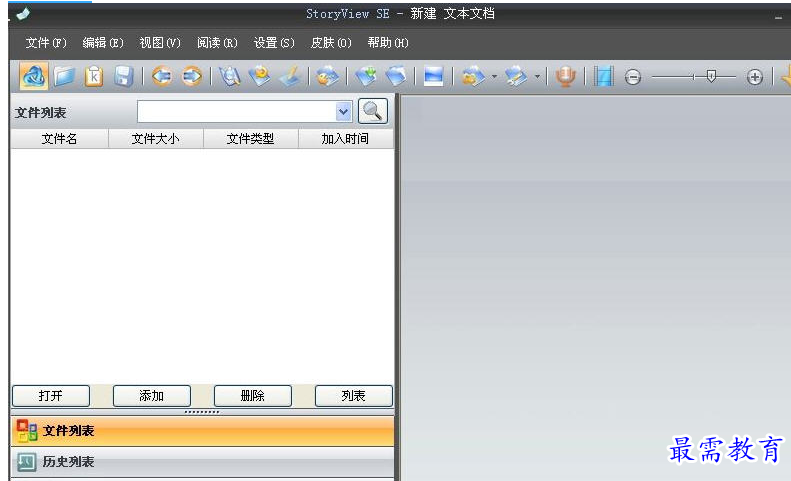The height and width of the screenshot is (481, 791).
Task: Increase zoom with the plus icon
Action: (x=755, y=77)
